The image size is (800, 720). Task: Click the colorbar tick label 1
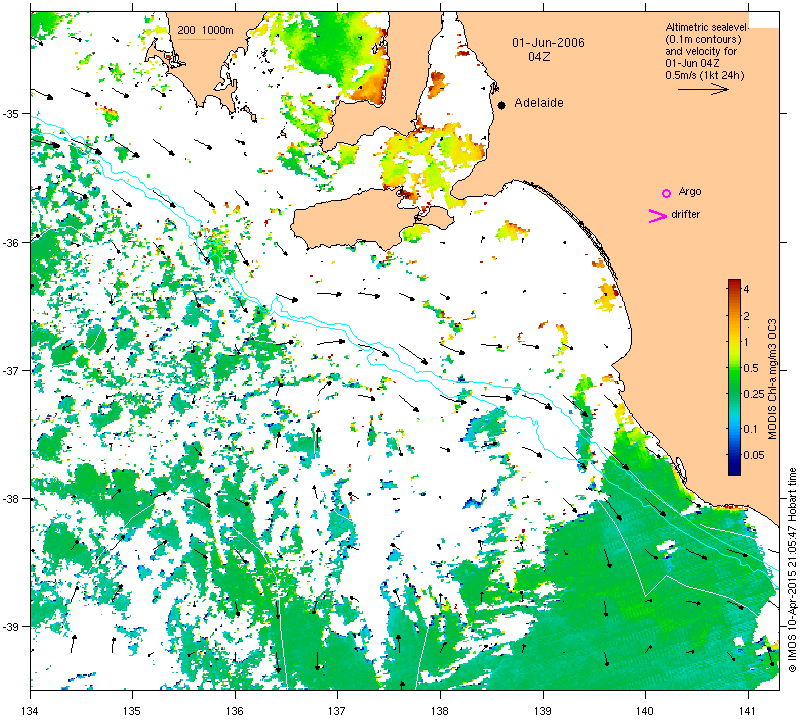(746, 342)
